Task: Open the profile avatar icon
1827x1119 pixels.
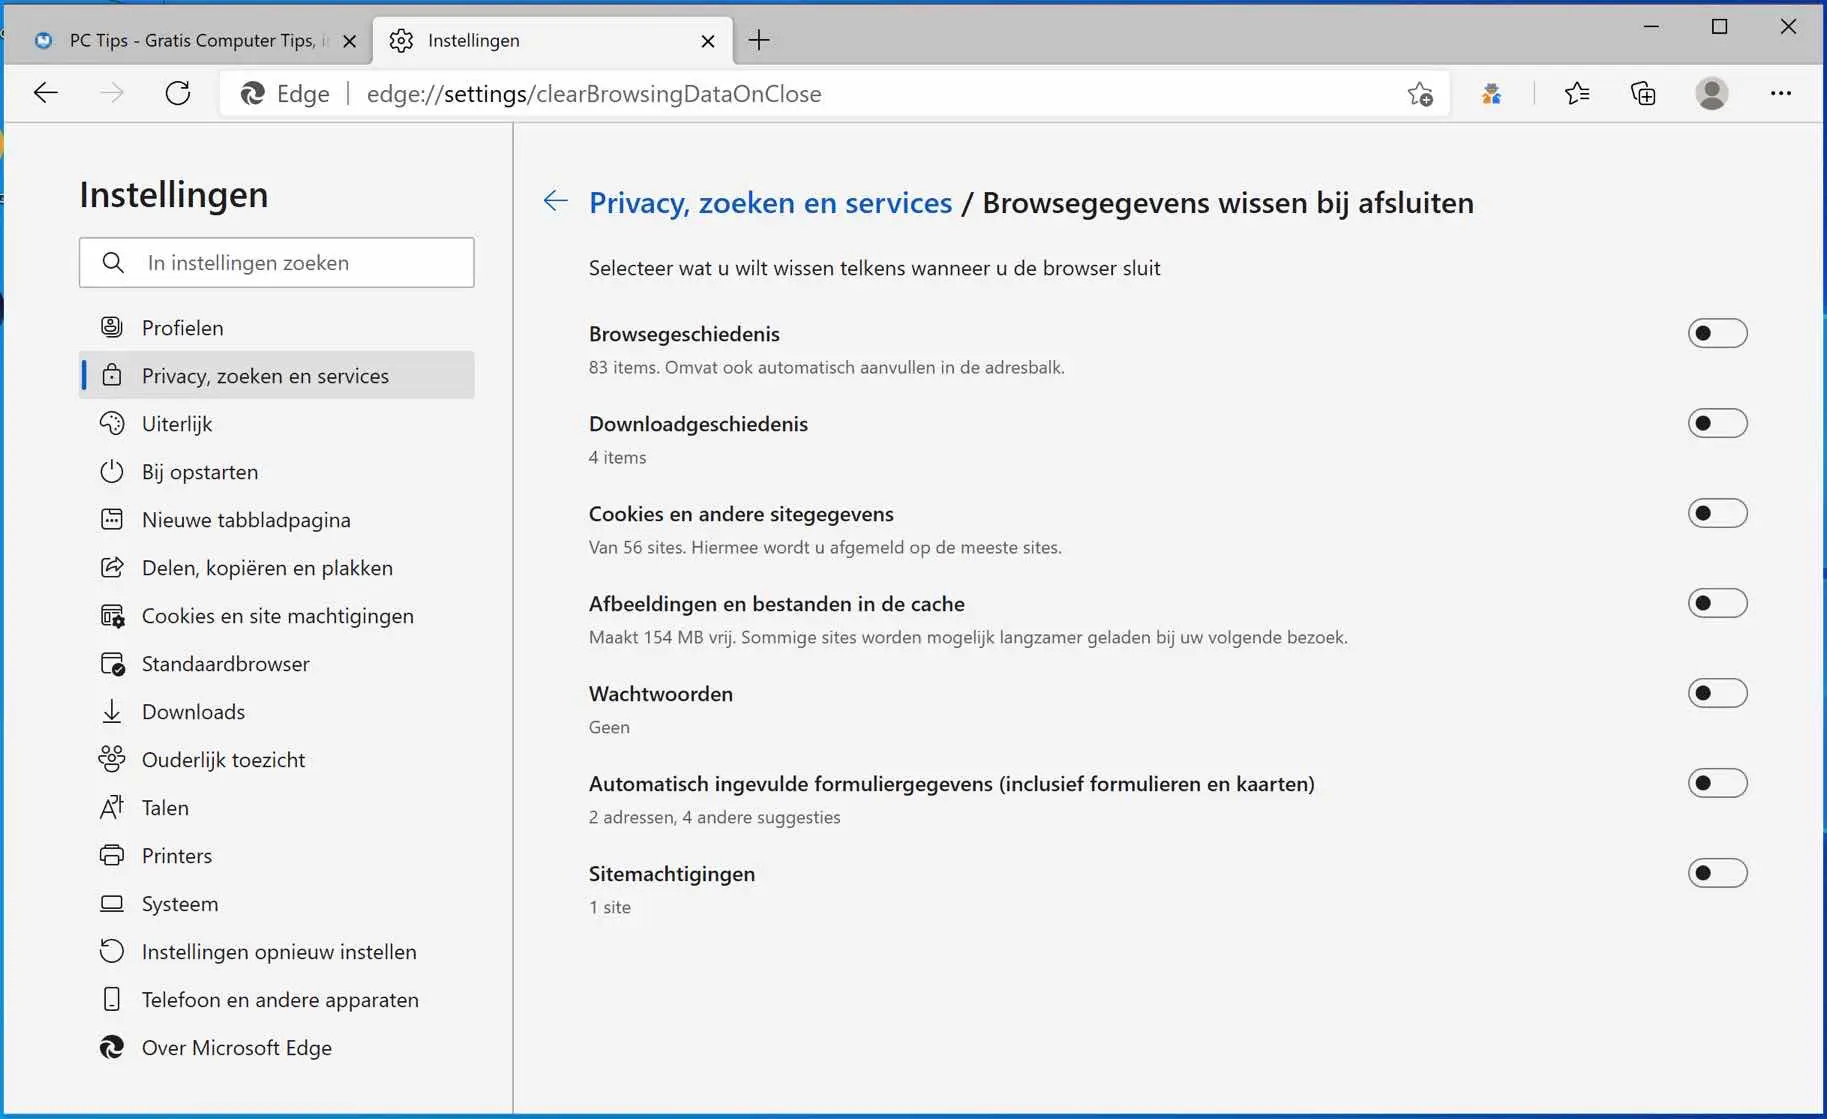Action: point(1712,93)
